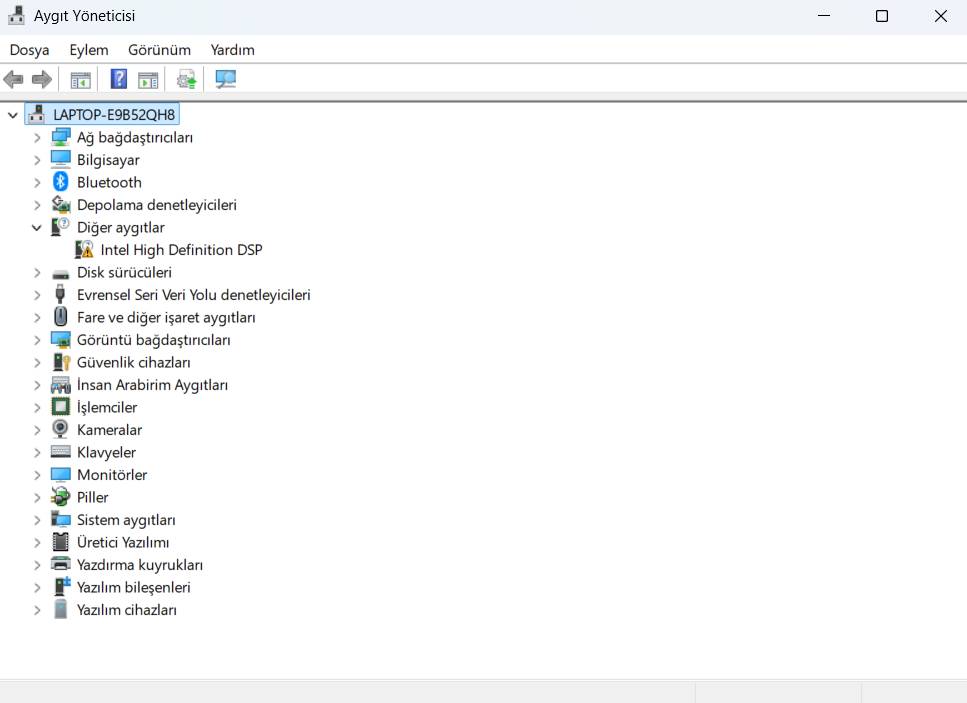
Task: Select the Yazılım bileşenleri label
Action: [133, 587]
